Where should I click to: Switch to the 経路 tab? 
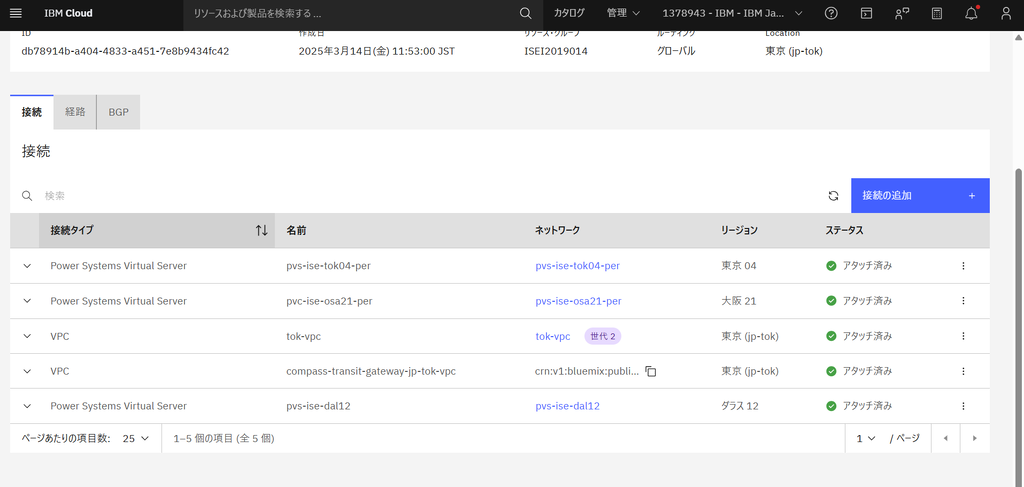click(75, 112)
